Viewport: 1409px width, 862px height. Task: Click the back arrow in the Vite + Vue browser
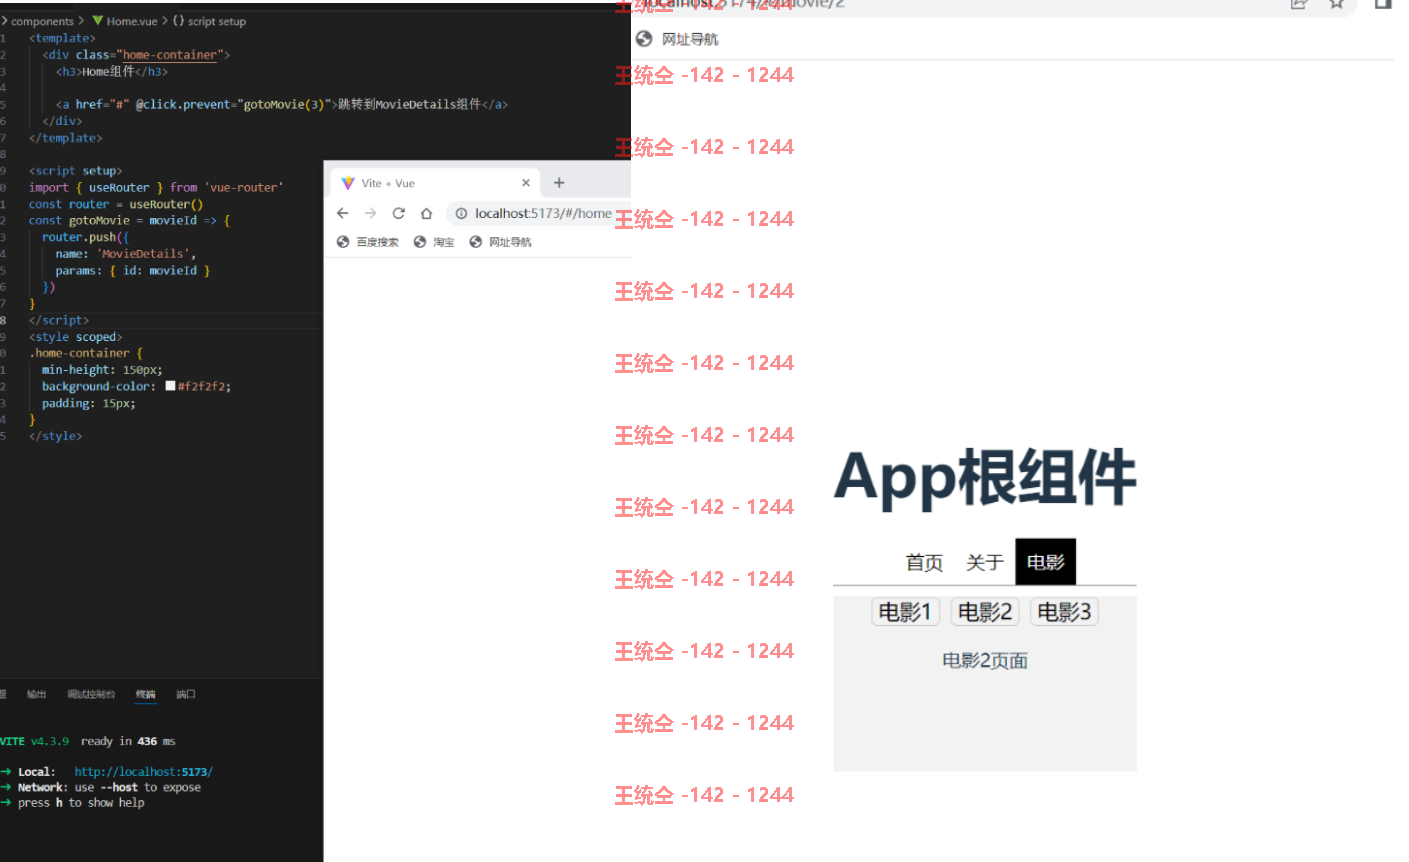click(x=343, y=213)
